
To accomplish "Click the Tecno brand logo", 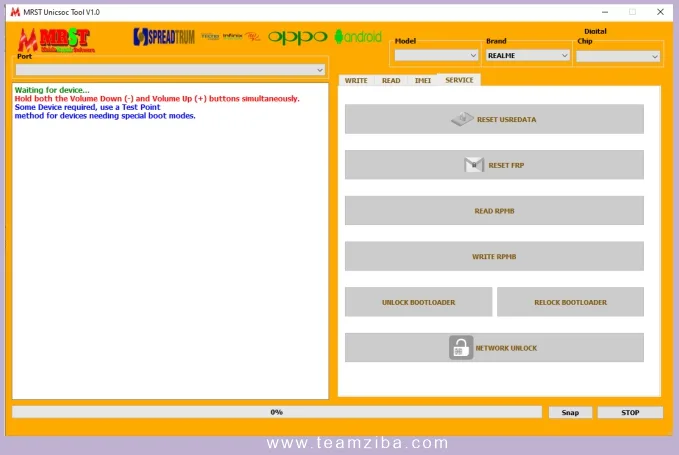I will click(210, 36).
